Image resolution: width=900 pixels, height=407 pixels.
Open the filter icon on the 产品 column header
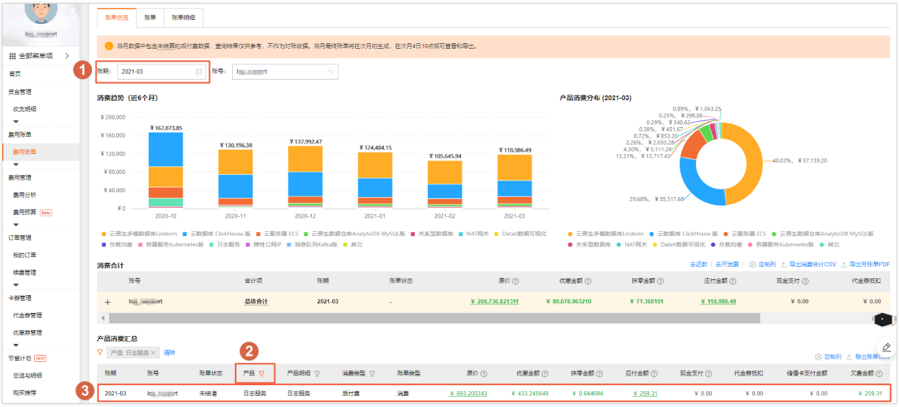tap(262, 373)
